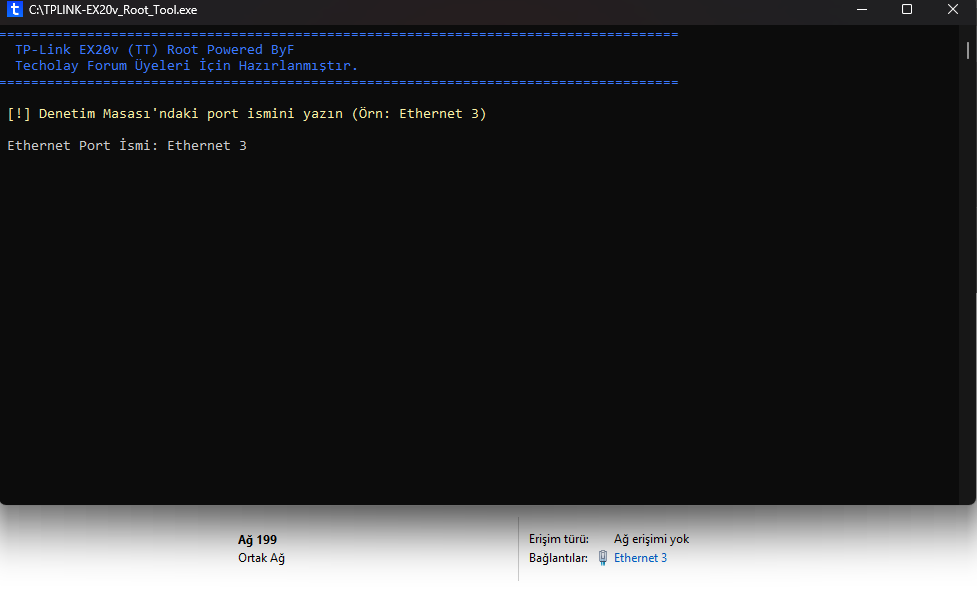
Task: Click the "Erişim türü:" label
Action: point(559,539)
